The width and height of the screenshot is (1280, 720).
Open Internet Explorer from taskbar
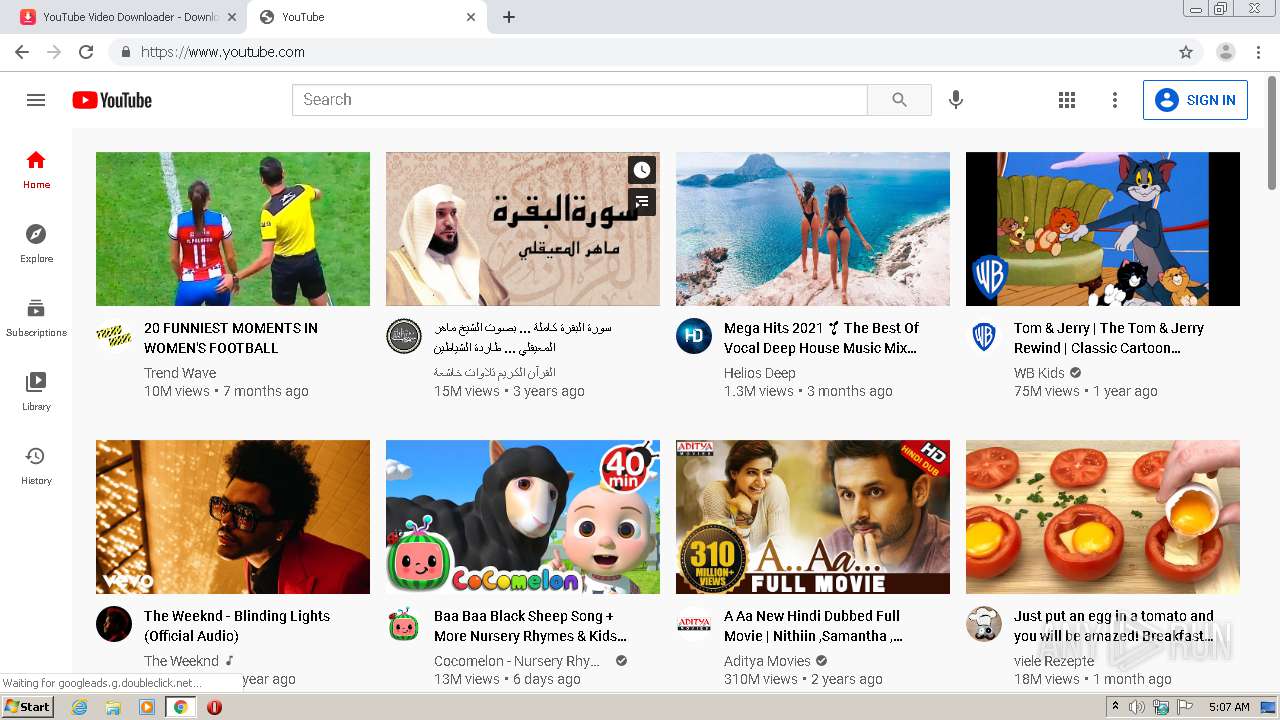coord(80,707)
